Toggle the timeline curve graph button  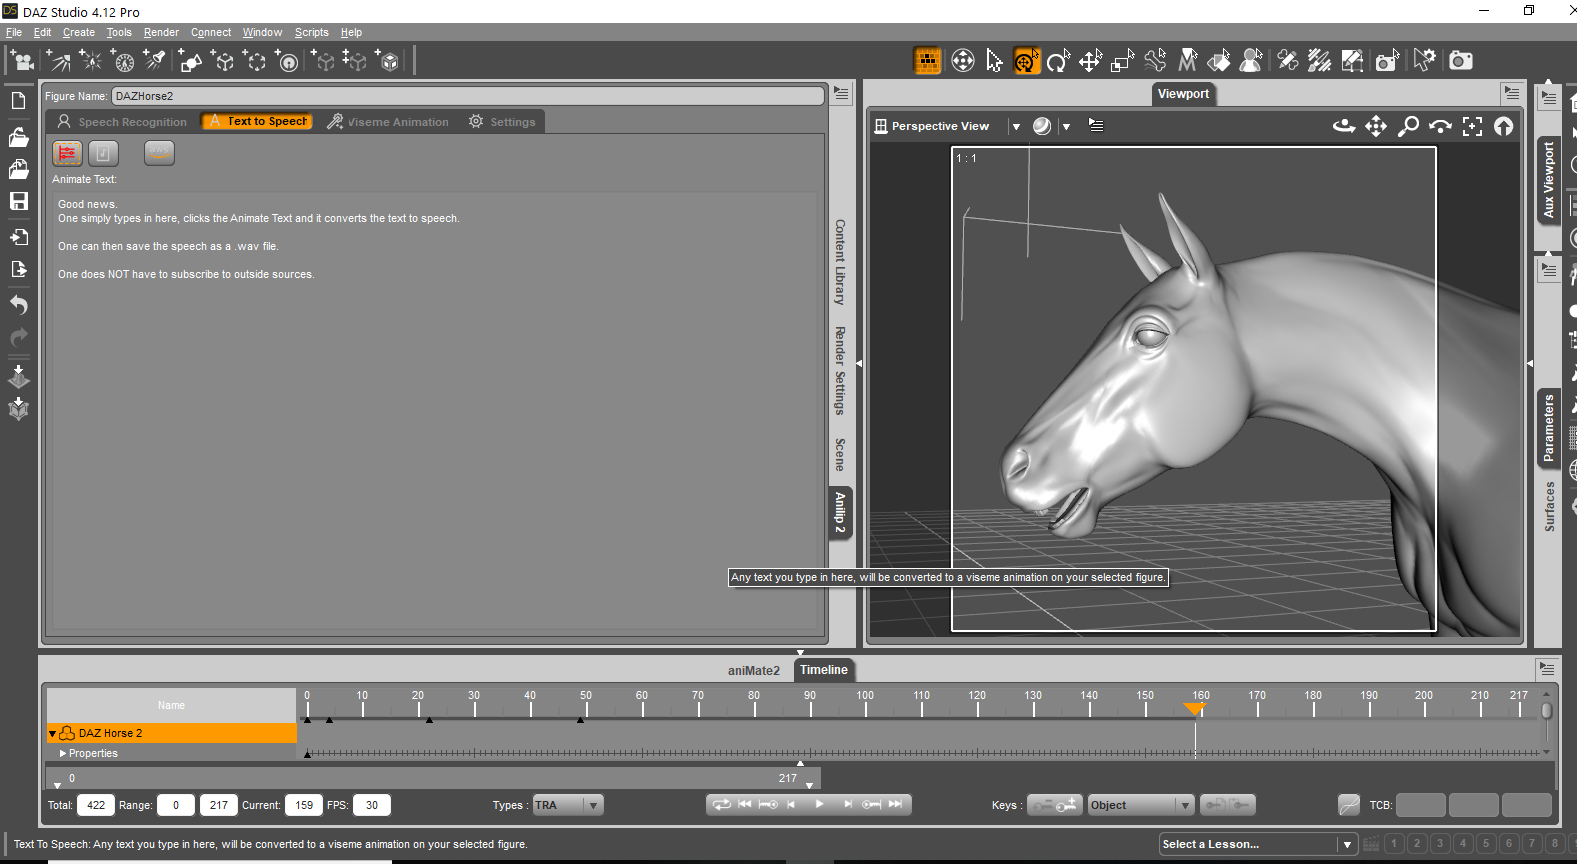point(1349,805)
